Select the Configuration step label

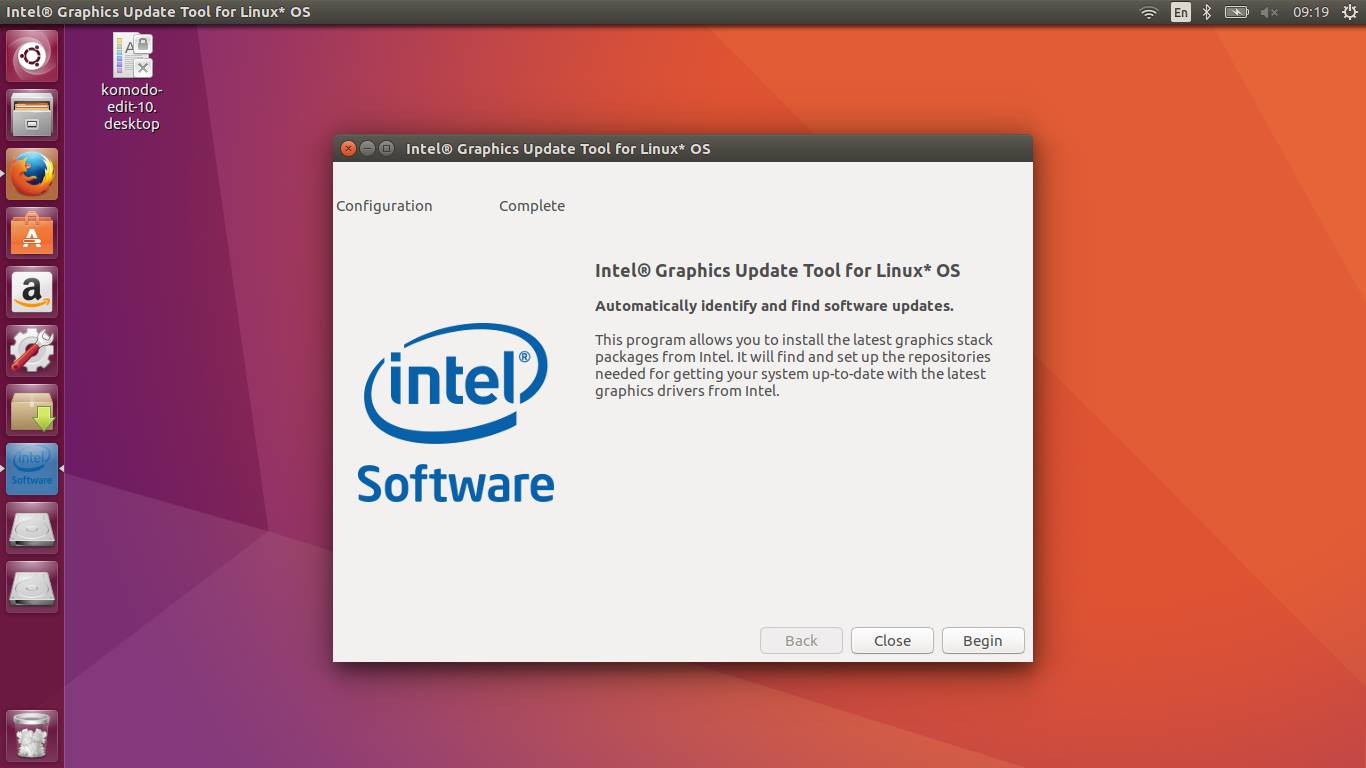point(384,206)
